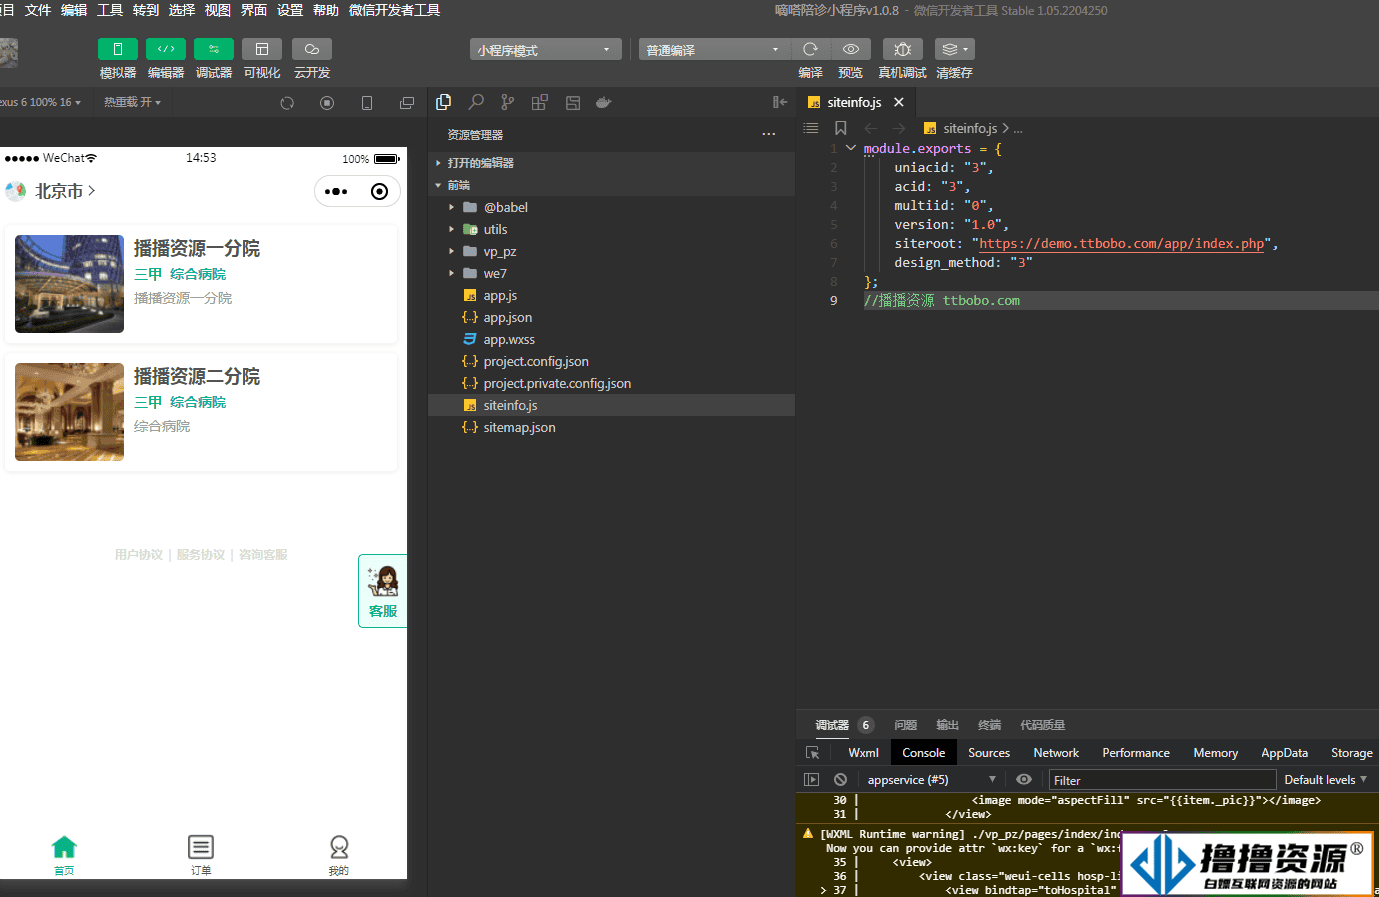Open the explorer files icon

(444, 102)
